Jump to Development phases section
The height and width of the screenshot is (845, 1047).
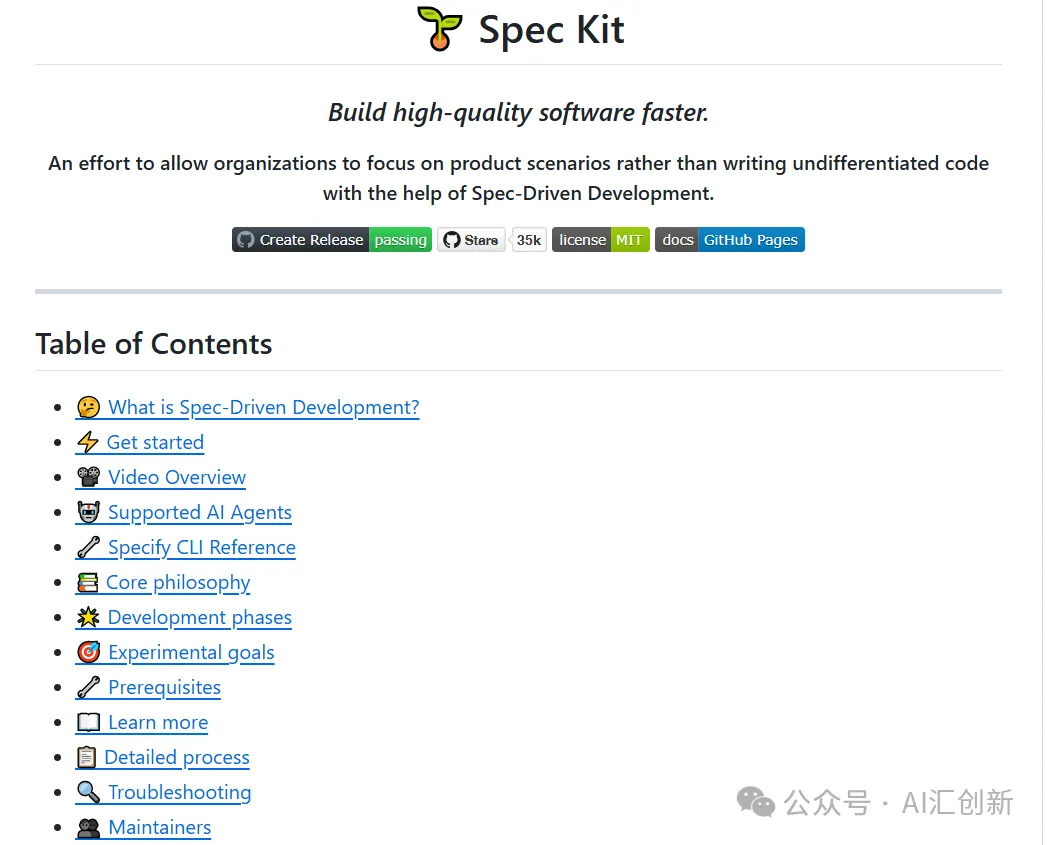pyautogui.click(x=199, y=618)
